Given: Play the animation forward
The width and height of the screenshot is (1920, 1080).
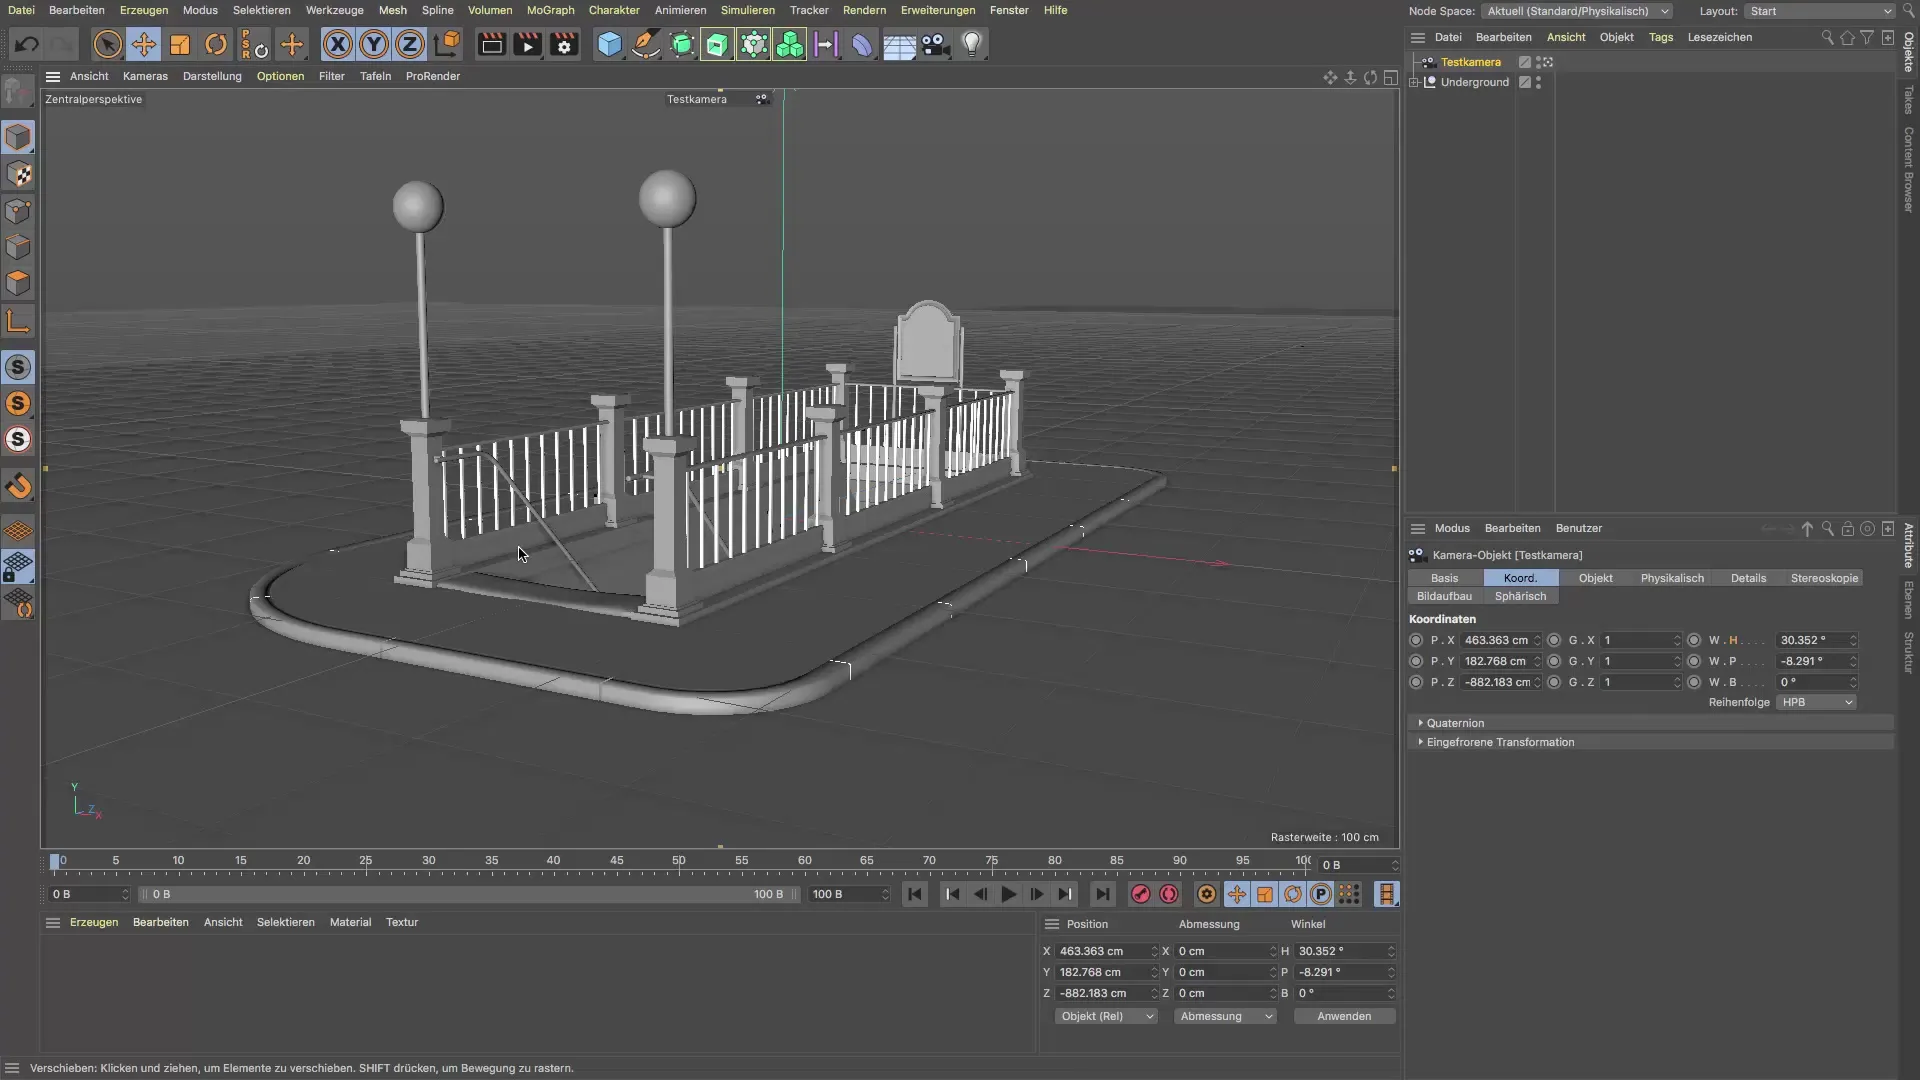Looking at the screenshot, I should click(1008, 894).
